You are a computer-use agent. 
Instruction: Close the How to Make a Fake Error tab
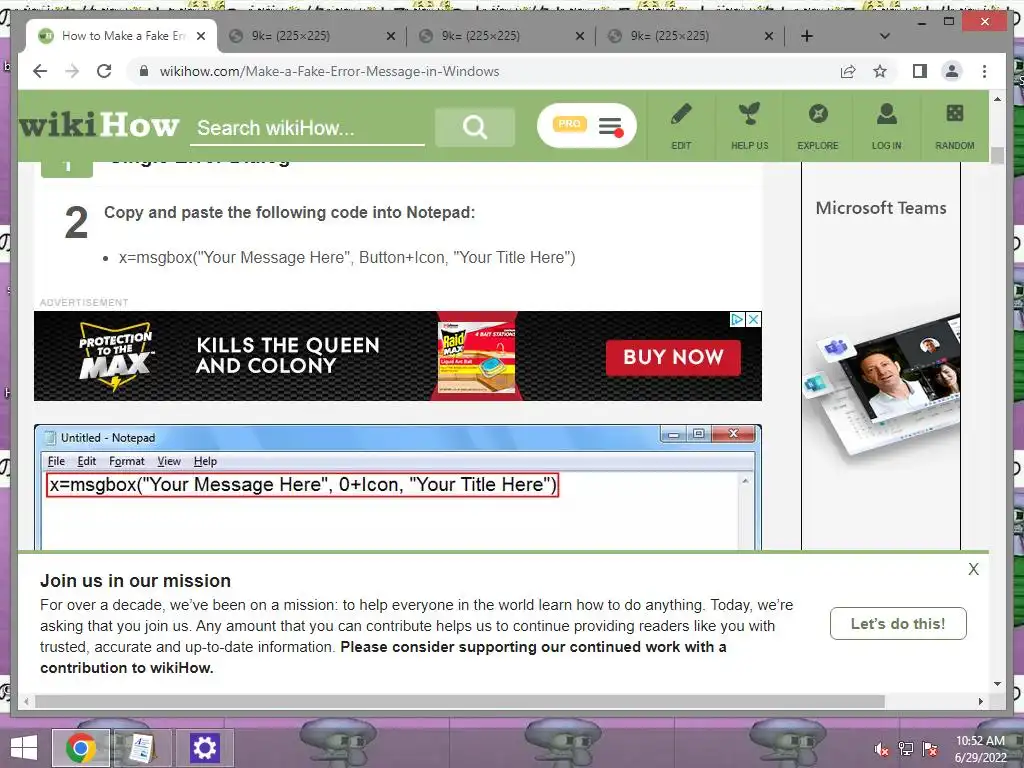[201, 36]
